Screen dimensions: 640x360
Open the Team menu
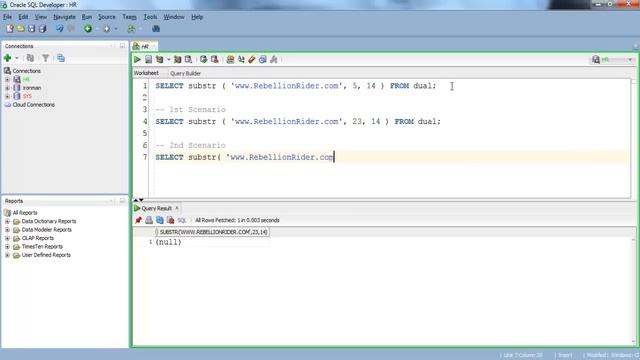[129, 17]
